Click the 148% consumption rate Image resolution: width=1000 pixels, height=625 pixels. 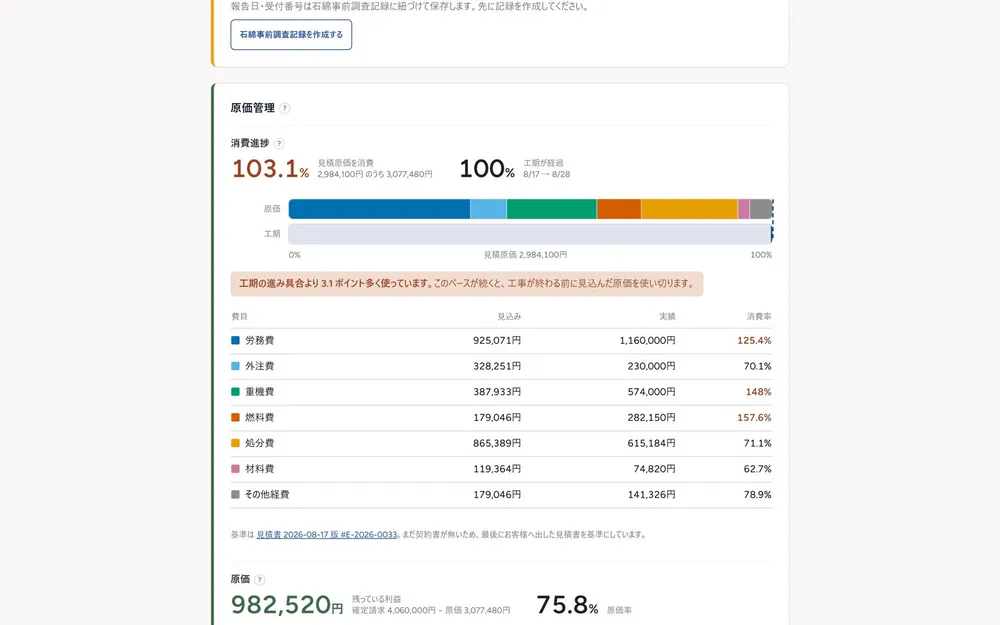click(759, 392)
